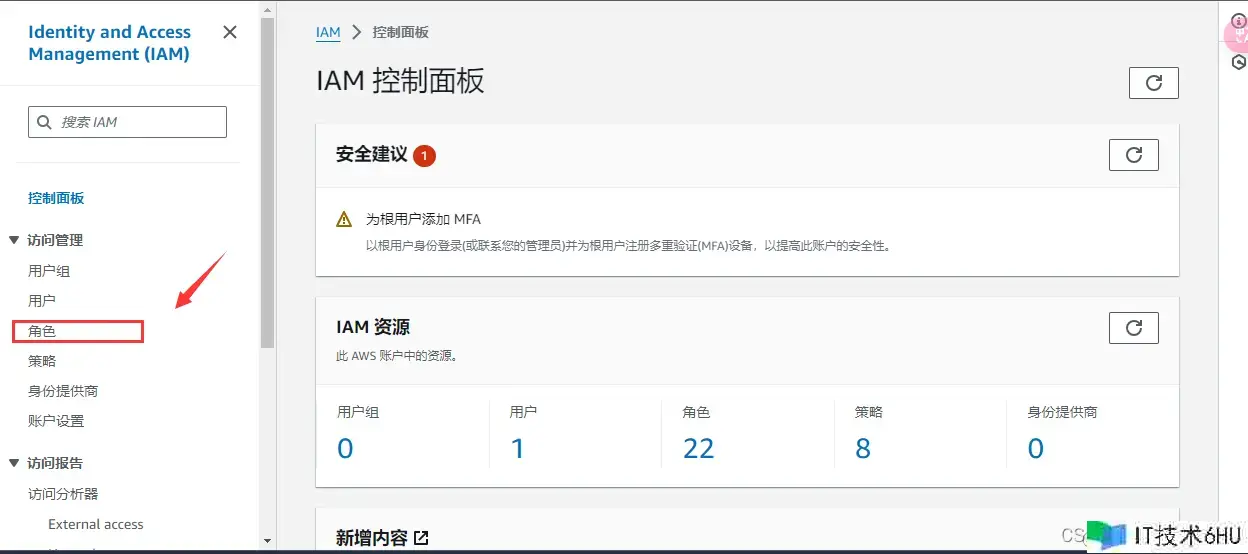Image resolution: width=1248 pixels, height=554 pixels.
Task: Open 控制面板 in the sidebar
Action: coord(56,198)
